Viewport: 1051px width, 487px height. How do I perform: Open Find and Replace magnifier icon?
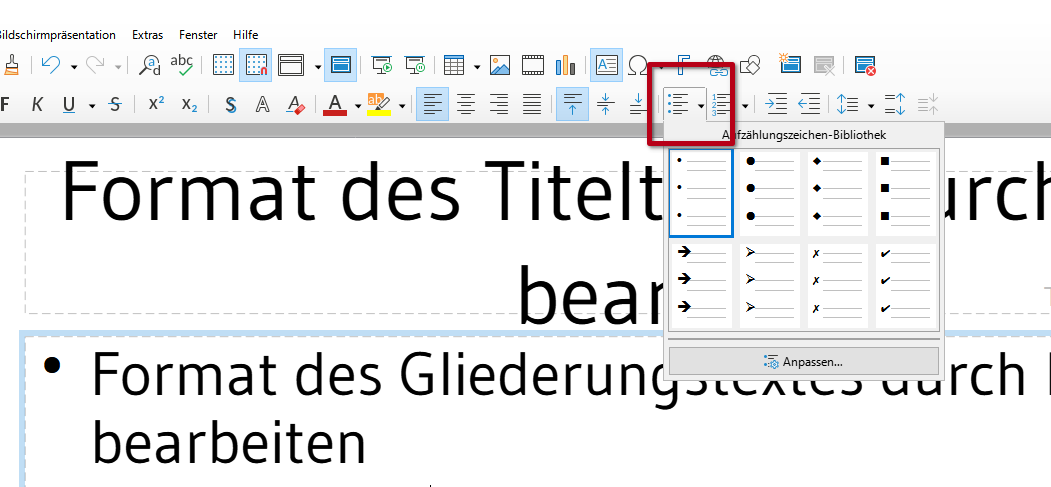149,65
